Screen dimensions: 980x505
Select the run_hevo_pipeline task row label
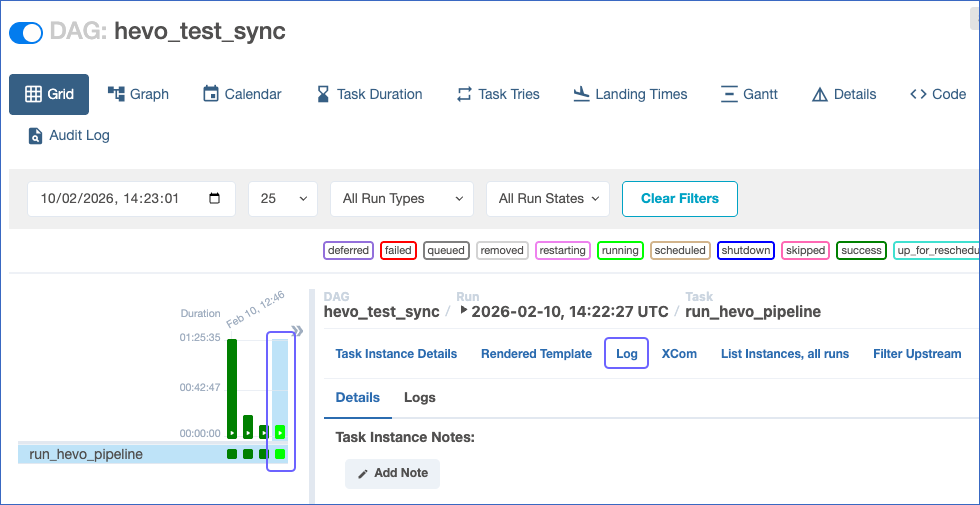pos(86,454)
